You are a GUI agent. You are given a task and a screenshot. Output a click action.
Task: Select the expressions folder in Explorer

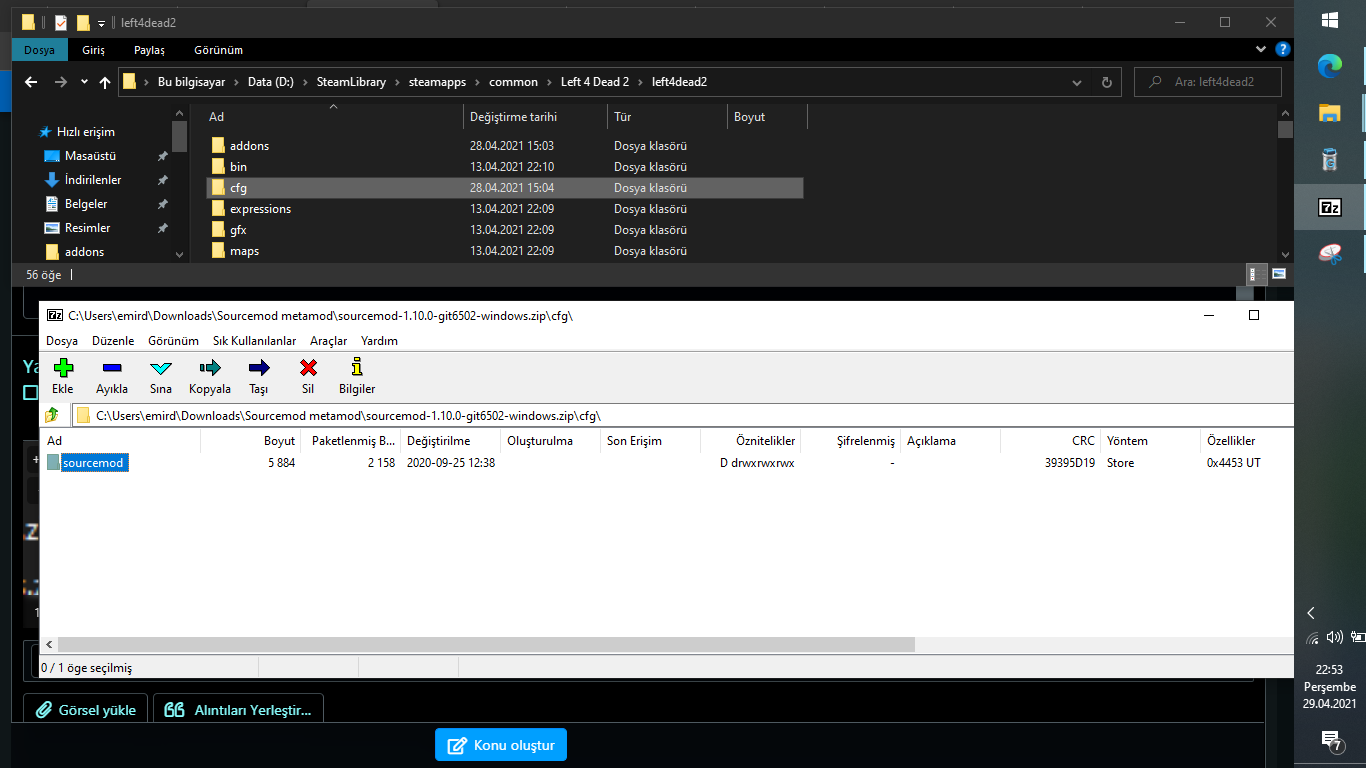[504, 209]
